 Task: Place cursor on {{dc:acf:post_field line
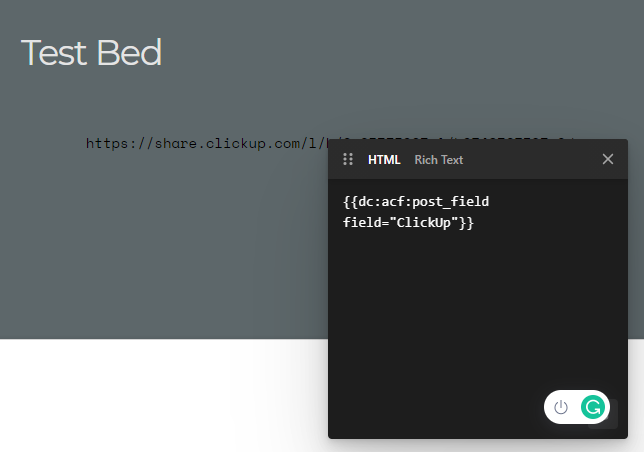tap(416, 202)
